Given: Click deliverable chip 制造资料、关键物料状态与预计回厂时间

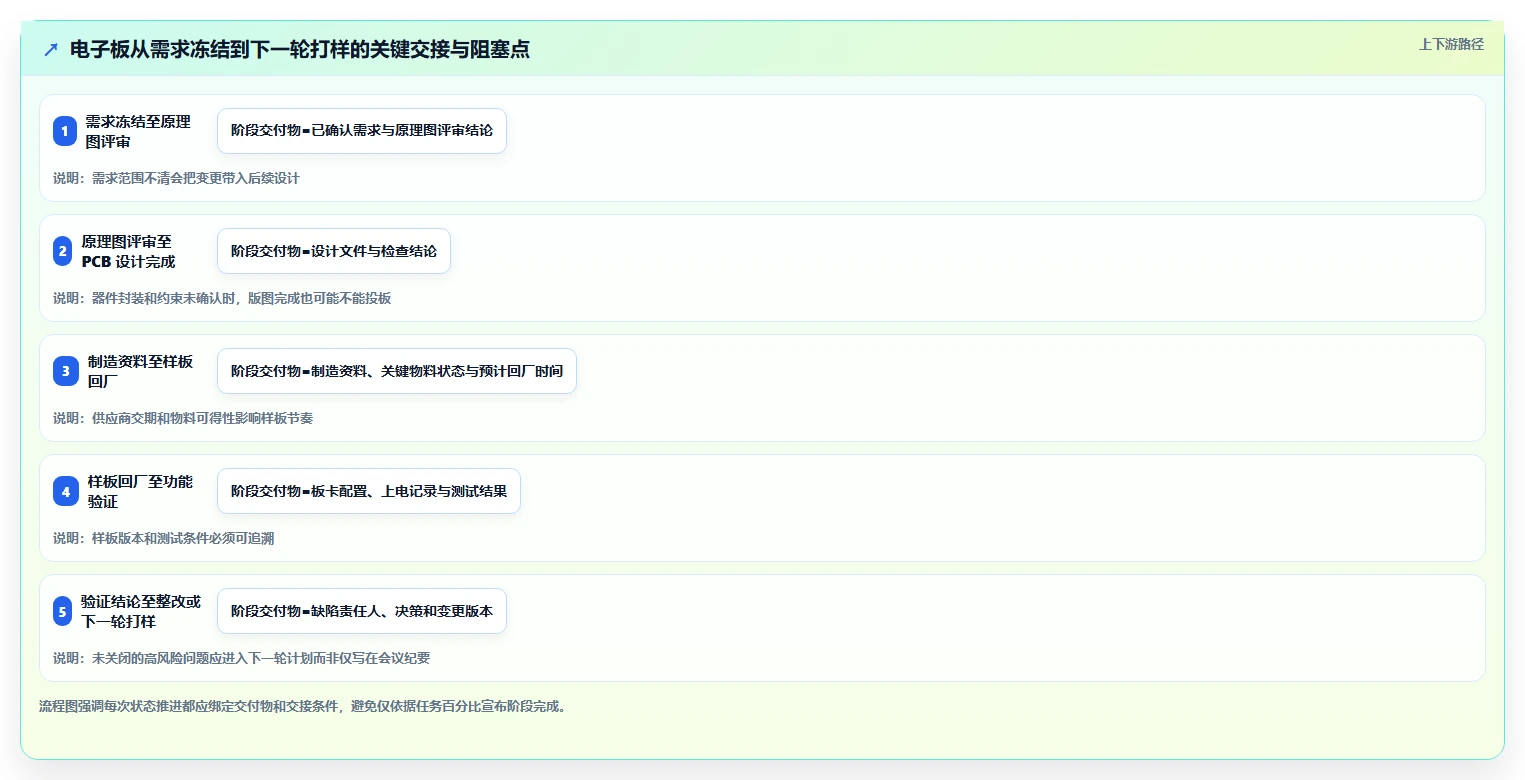Looking at the screenshot, I should coord(397,371).
